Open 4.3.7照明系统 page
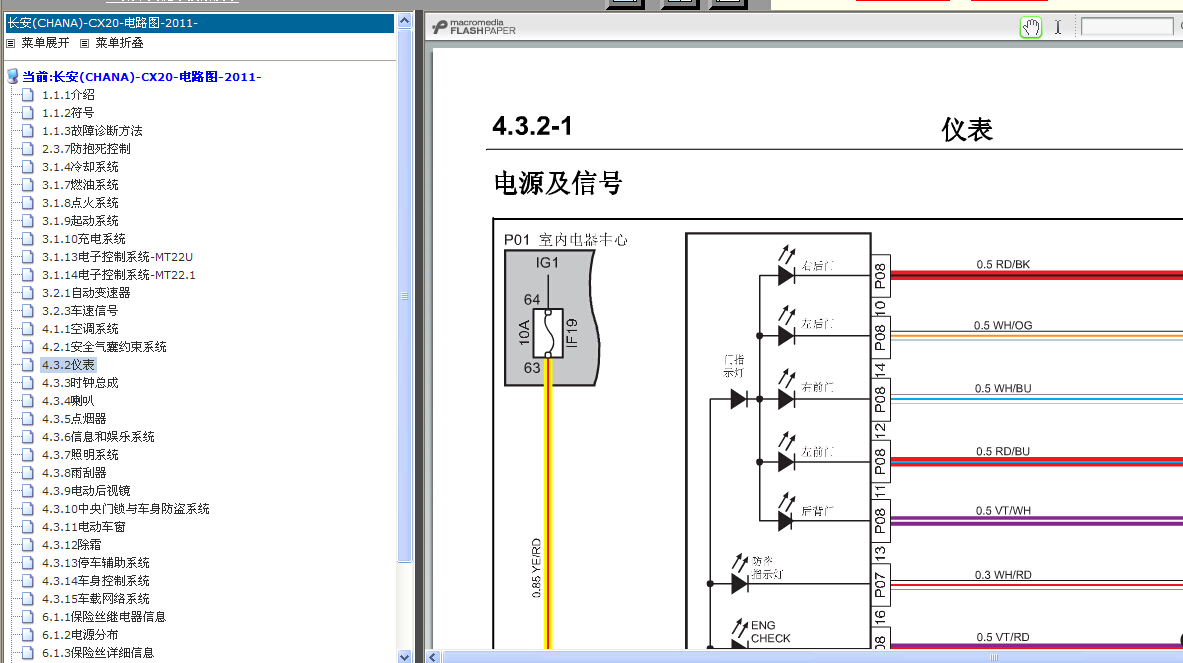1183x663 pixels. [80, 455]
